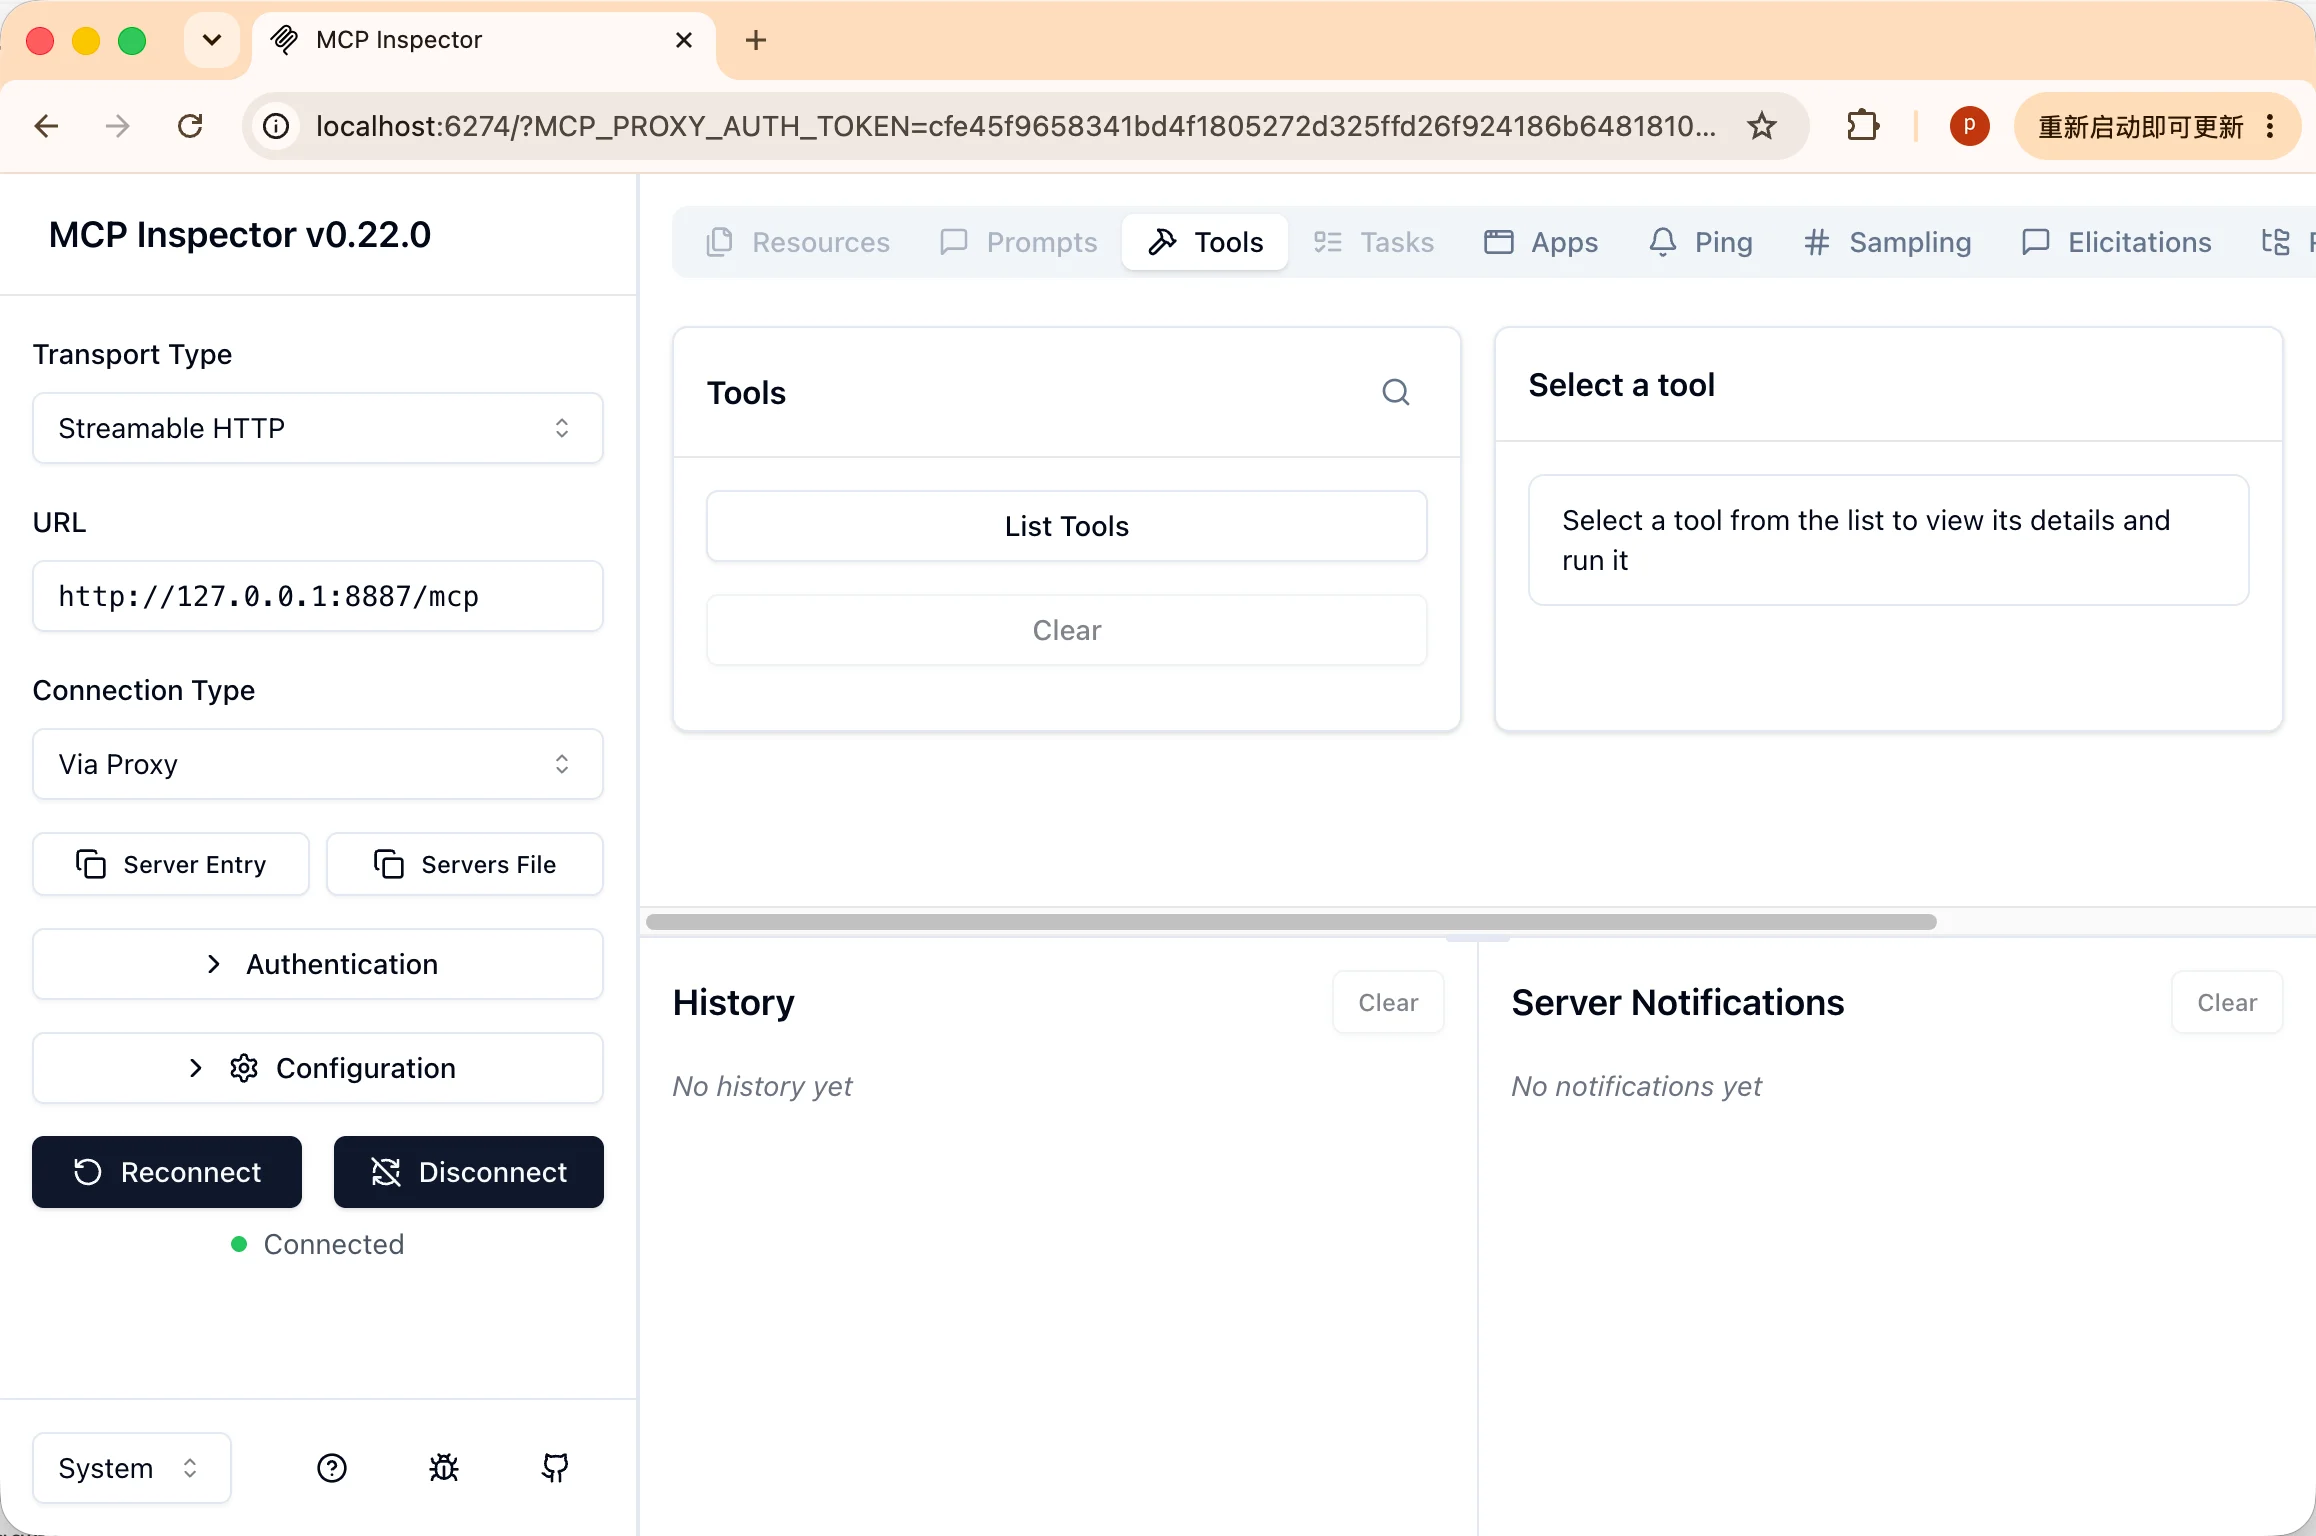Expand the Authentication section
This screenshot has height=1536, width=2316.
tap(318, 964)
